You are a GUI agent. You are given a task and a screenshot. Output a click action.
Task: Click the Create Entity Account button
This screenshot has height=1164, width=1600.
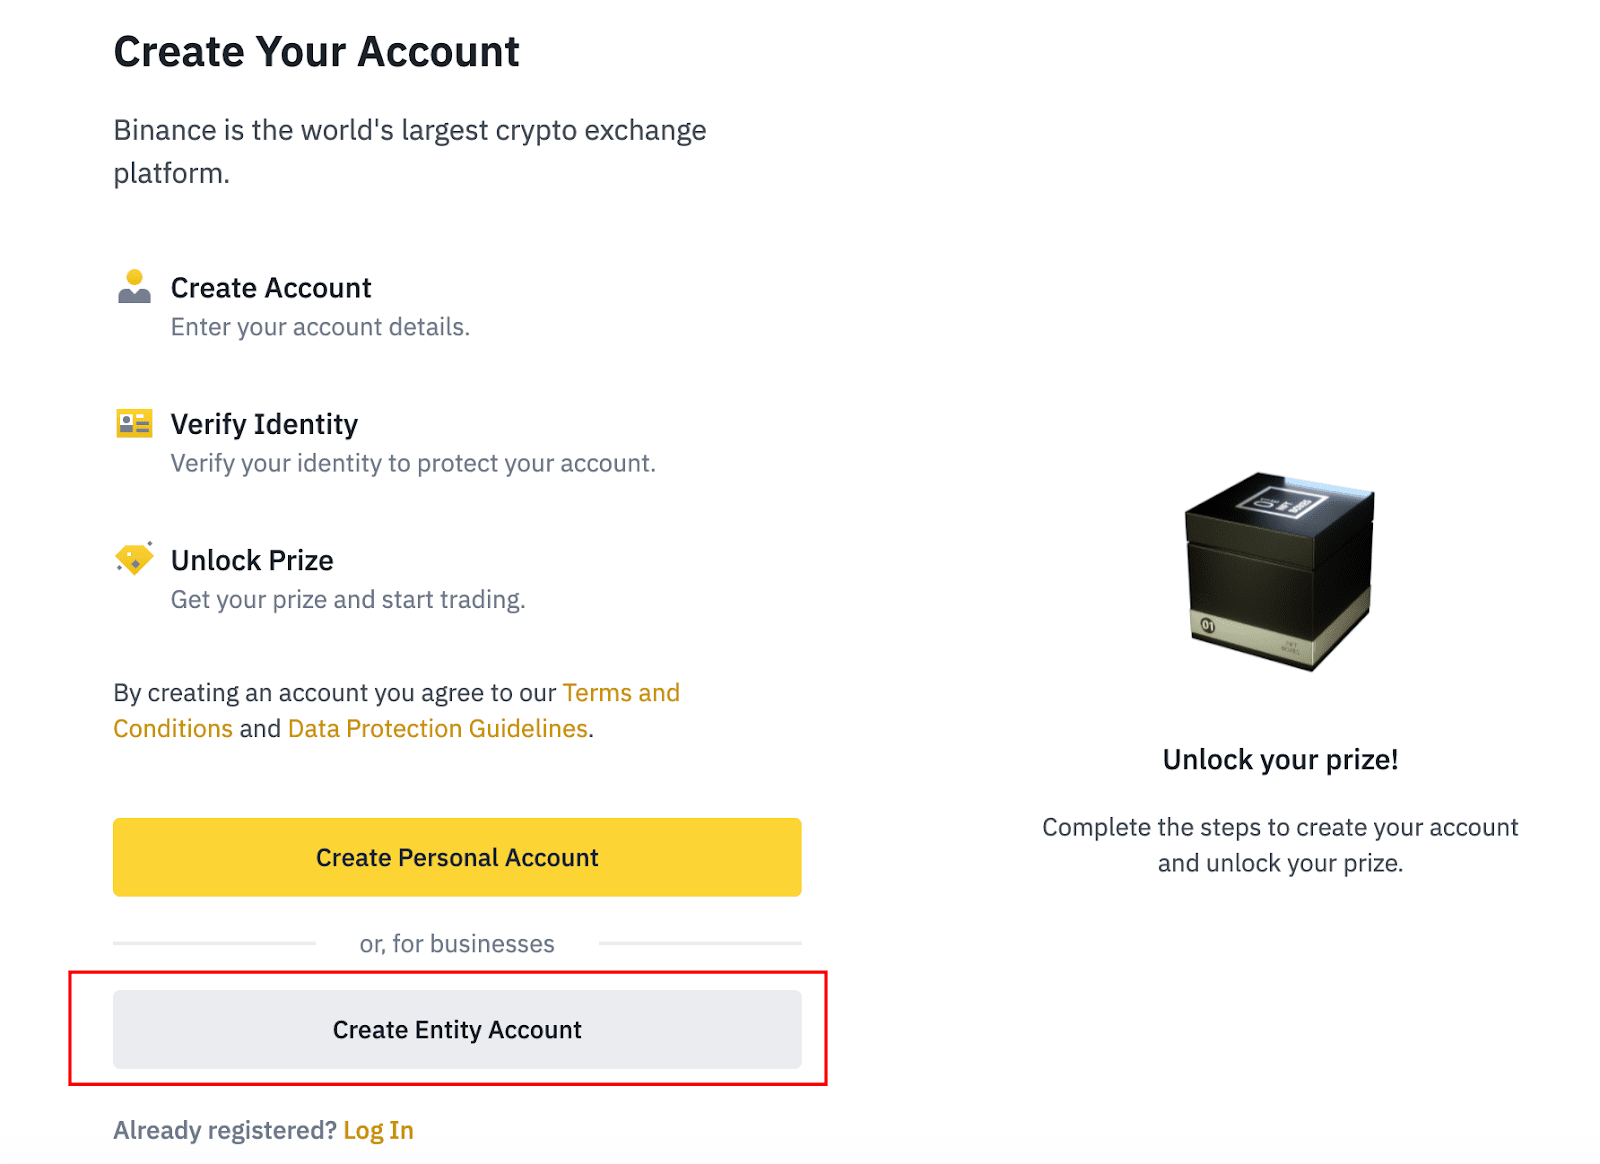(x=457, y=1029)
